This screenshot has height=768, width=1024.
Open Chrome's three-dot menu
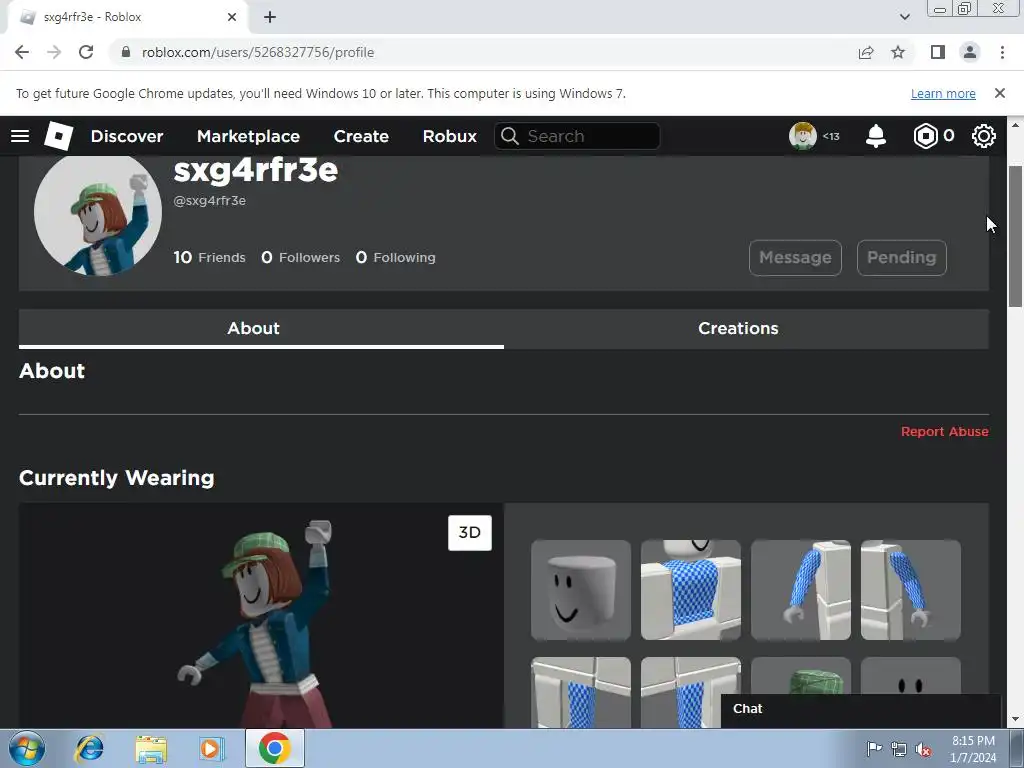click(x=1002, y=52)
